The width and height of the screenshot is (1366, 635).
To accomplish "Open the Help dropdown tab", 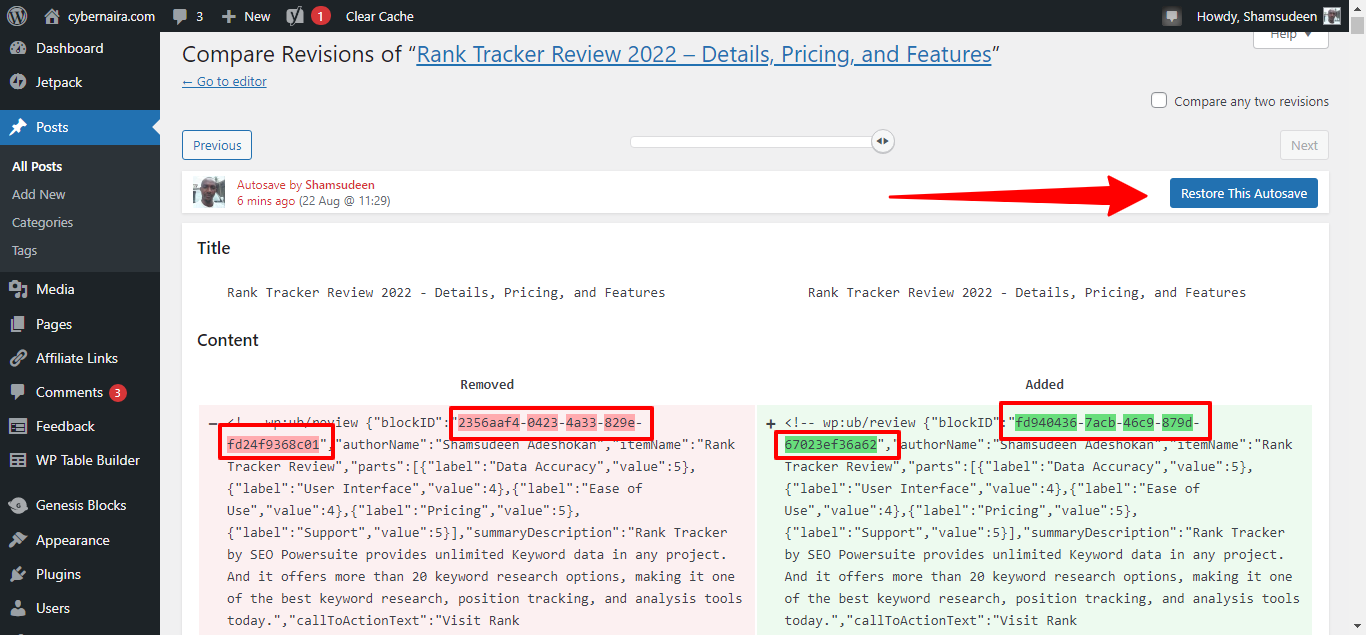I will tap(1290, 37).
